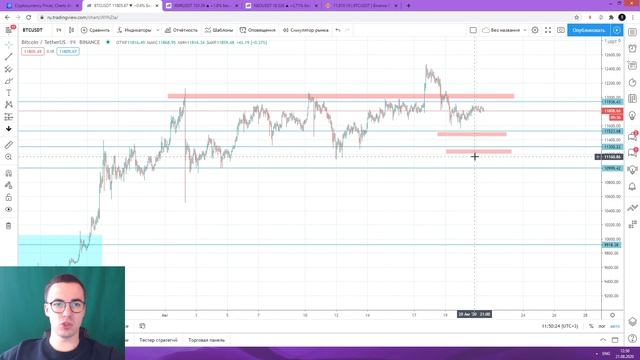The width and height of the screenshot is (640, 360).
Task: Open the Шаблоны templates menu
Action: pos(219,30)
